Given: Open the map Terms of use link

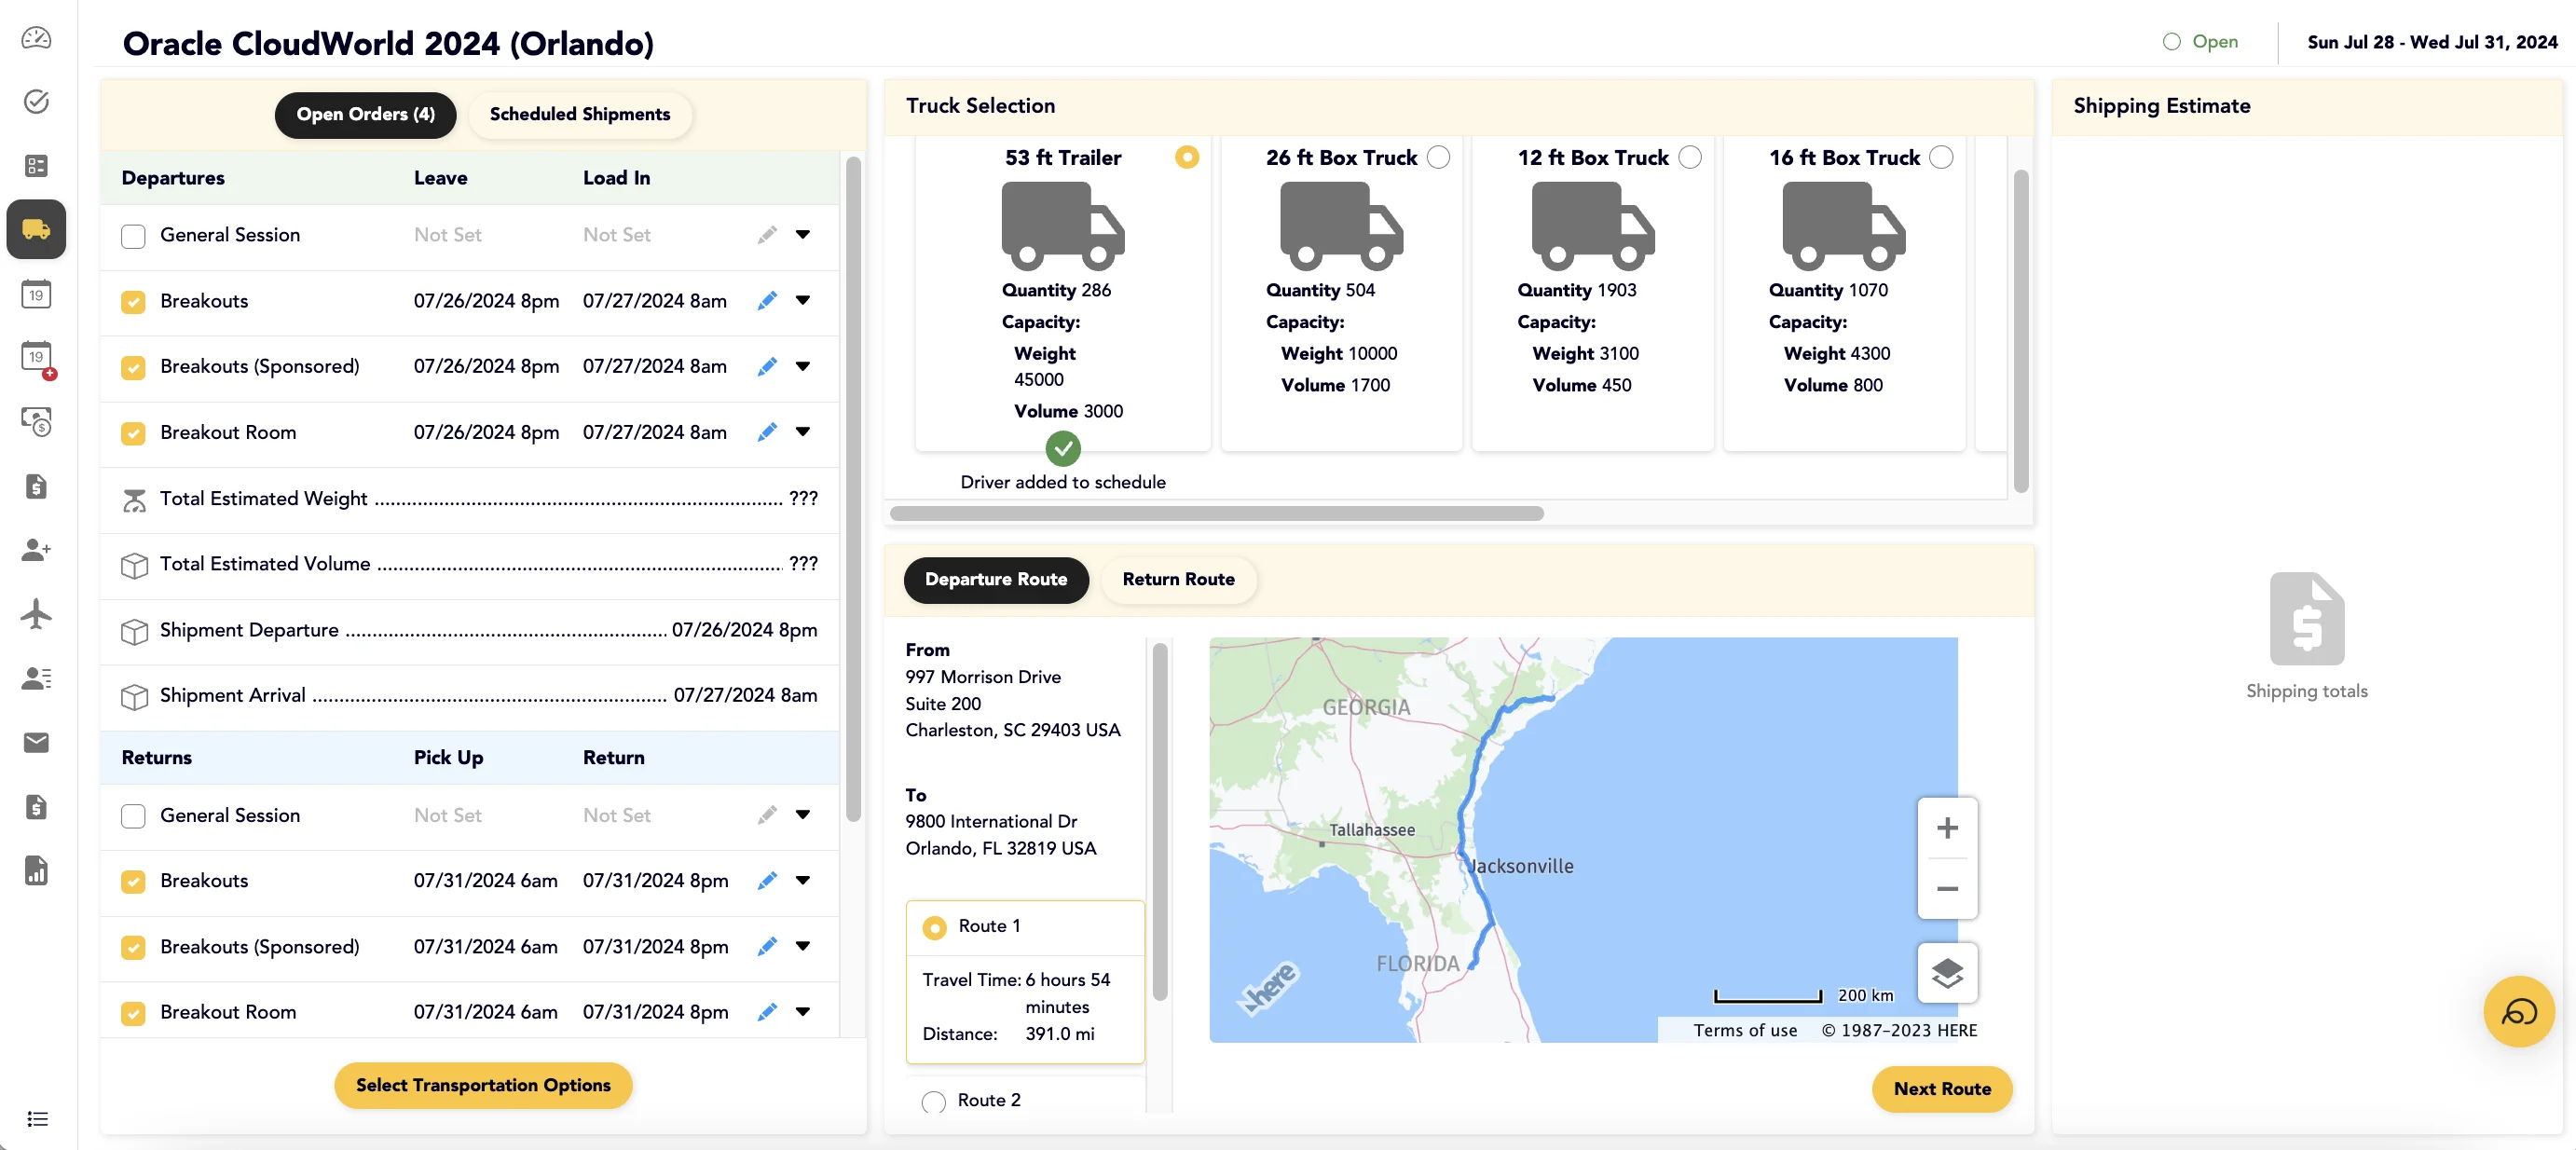Looking at the screenshot, I should click(1745, 1031).
